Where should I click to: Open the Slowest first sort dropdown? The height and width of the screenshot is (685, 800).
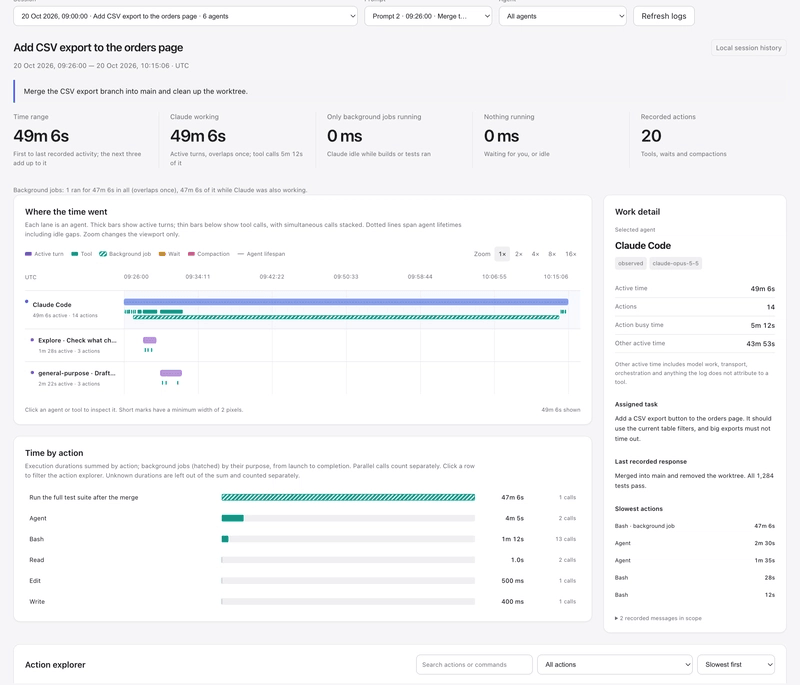(736, 665)
